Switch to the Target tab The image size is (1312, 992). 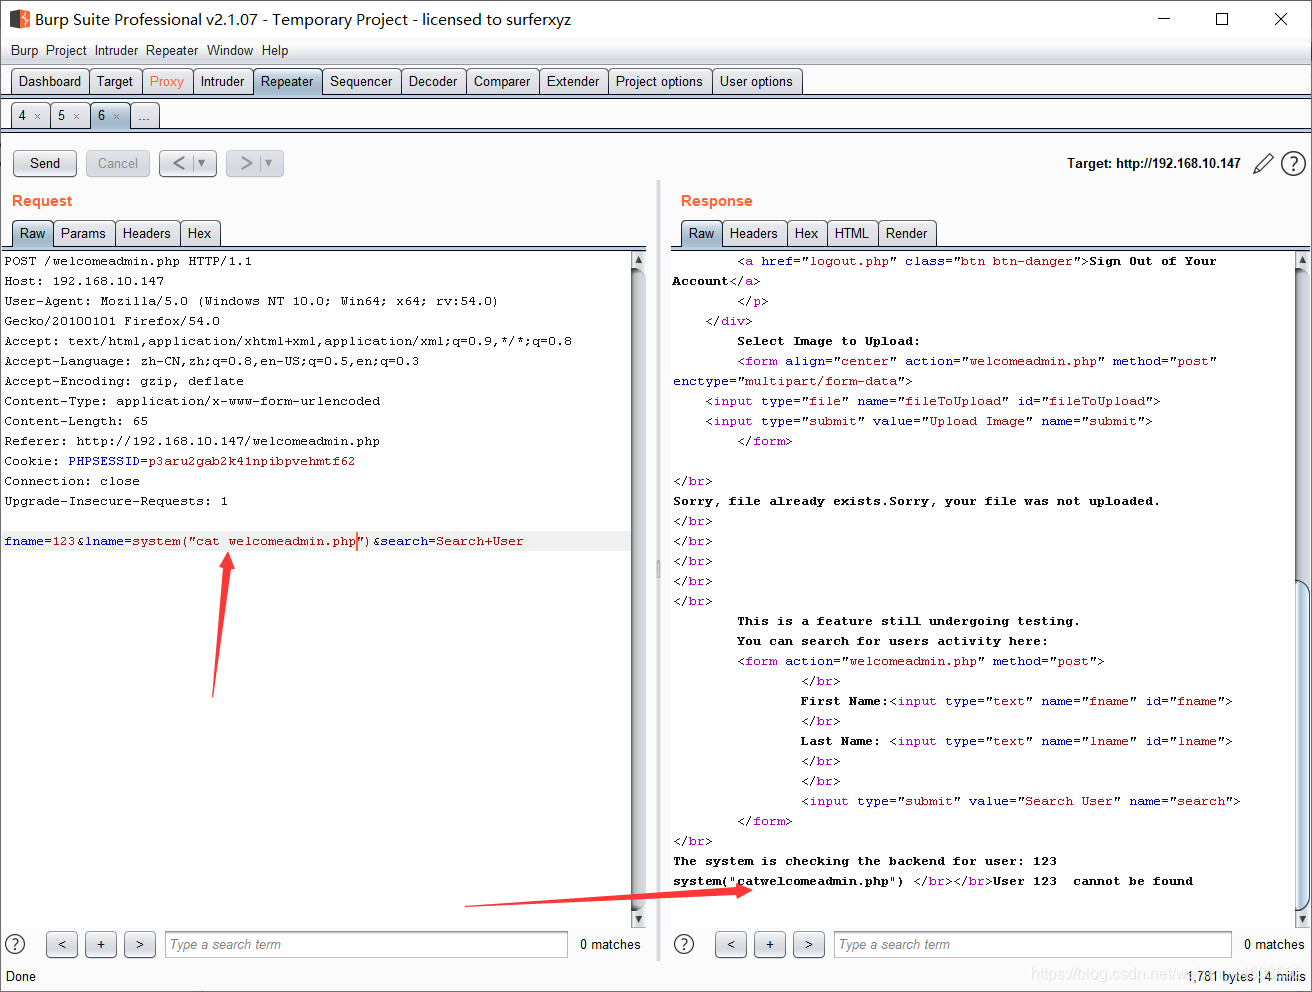115,82
